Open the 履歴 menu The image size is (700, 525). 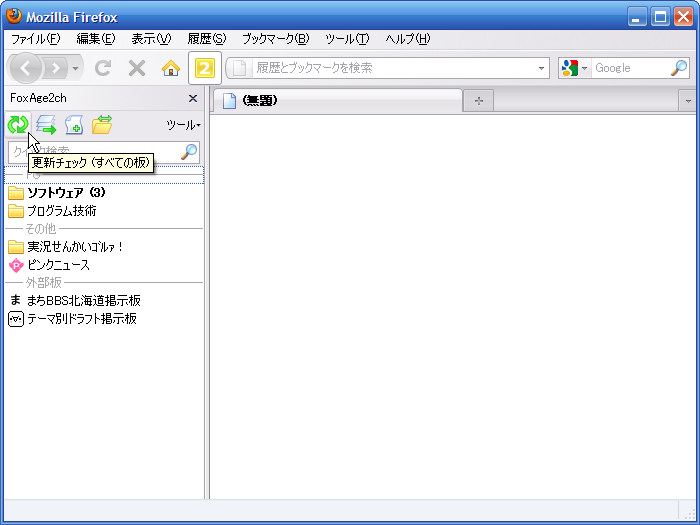click(x=206, y=39)
